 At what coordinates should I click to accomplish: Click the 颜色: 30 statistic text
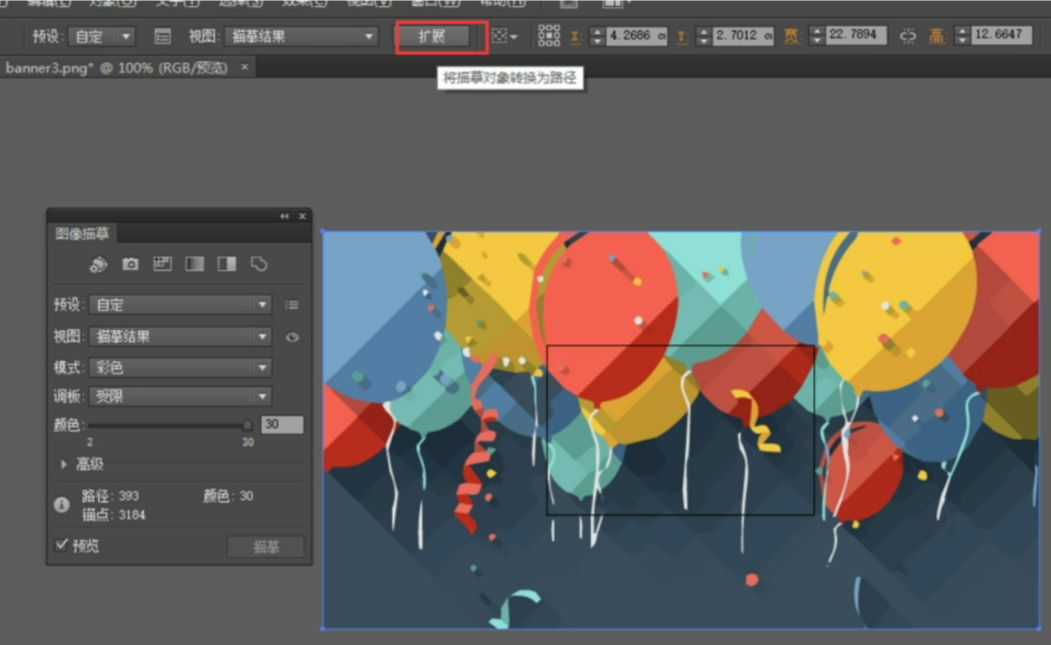(228, 496)
